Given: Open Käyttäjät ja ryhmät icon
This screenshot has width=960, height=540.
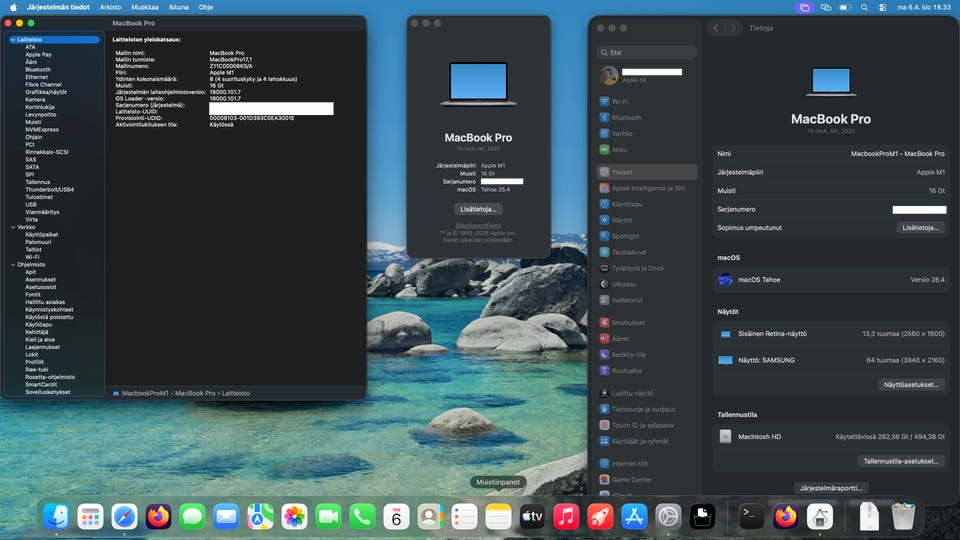Looking at the screenshot, I should [604, 441].
